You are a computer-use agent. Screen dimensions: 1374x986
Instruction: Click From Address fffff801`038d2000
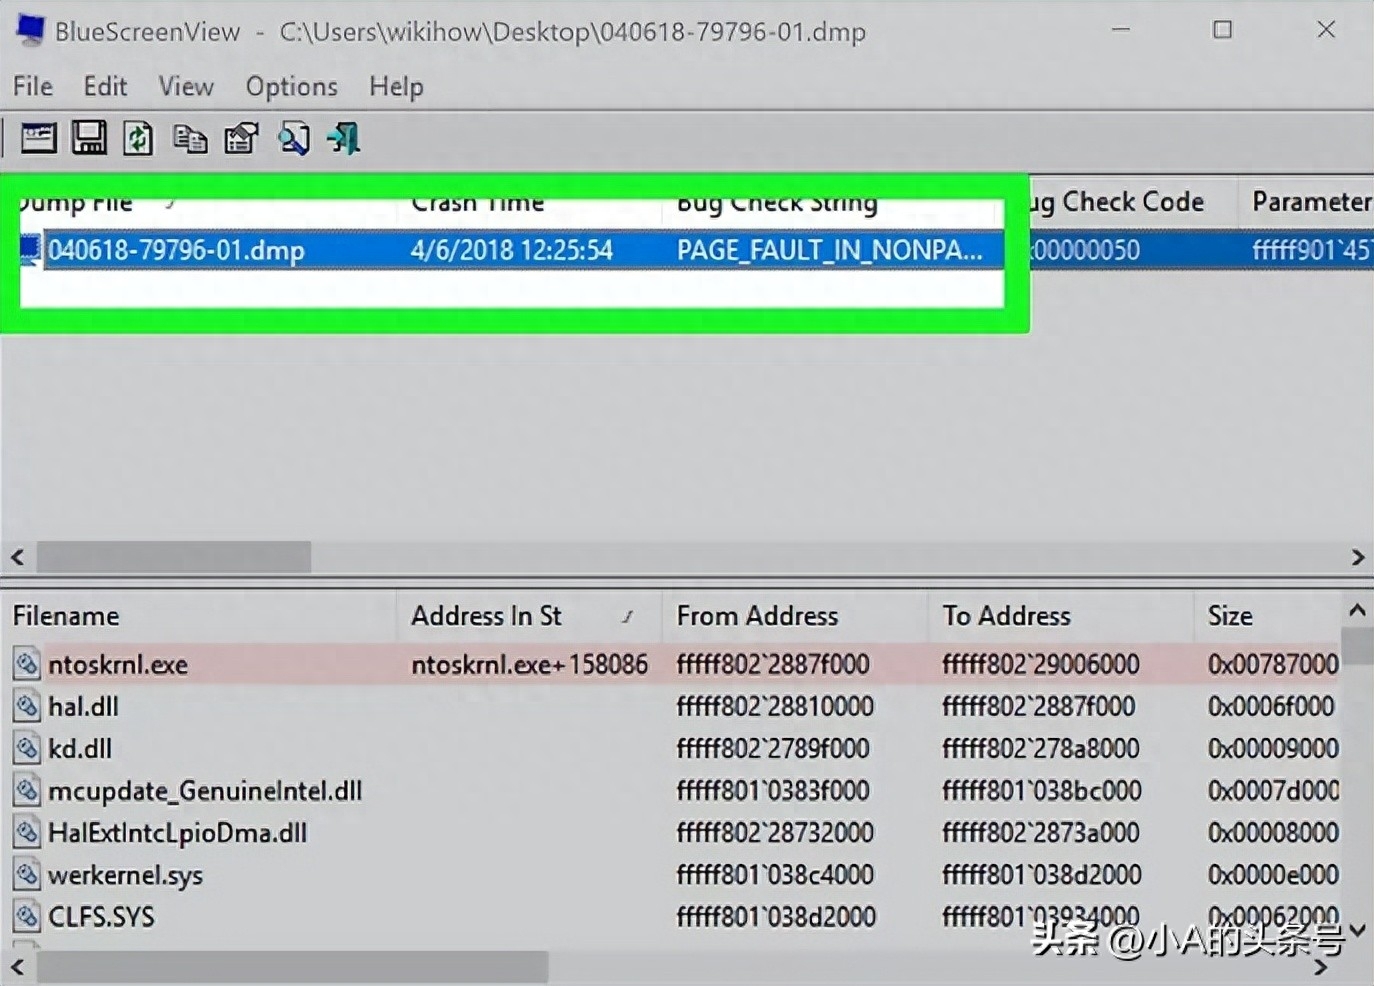point(776,917)
